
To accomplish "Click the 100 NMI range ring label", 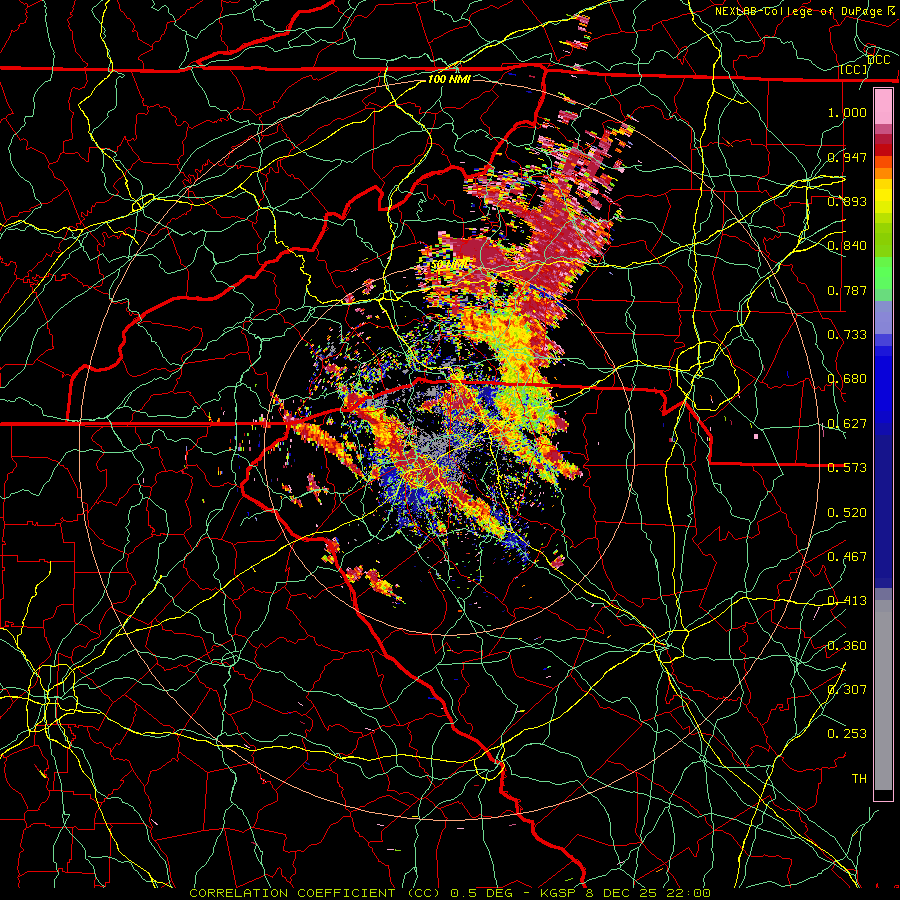I will click(x=449, y=79).
